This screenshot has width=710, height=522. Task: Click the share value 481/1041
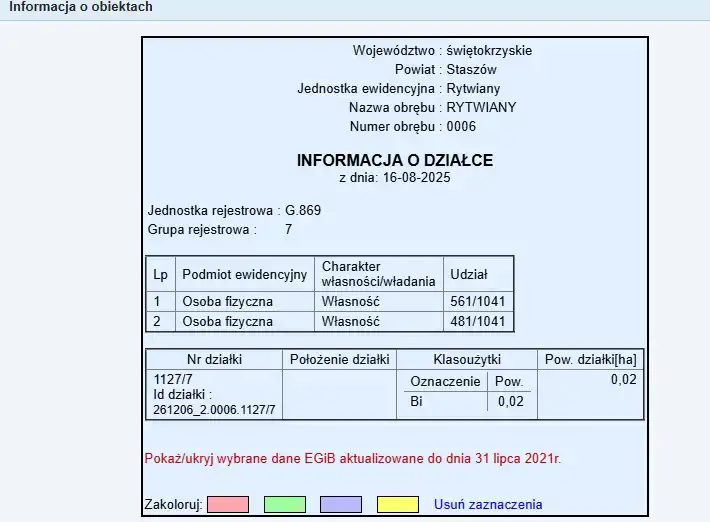(x=478, y=322)
